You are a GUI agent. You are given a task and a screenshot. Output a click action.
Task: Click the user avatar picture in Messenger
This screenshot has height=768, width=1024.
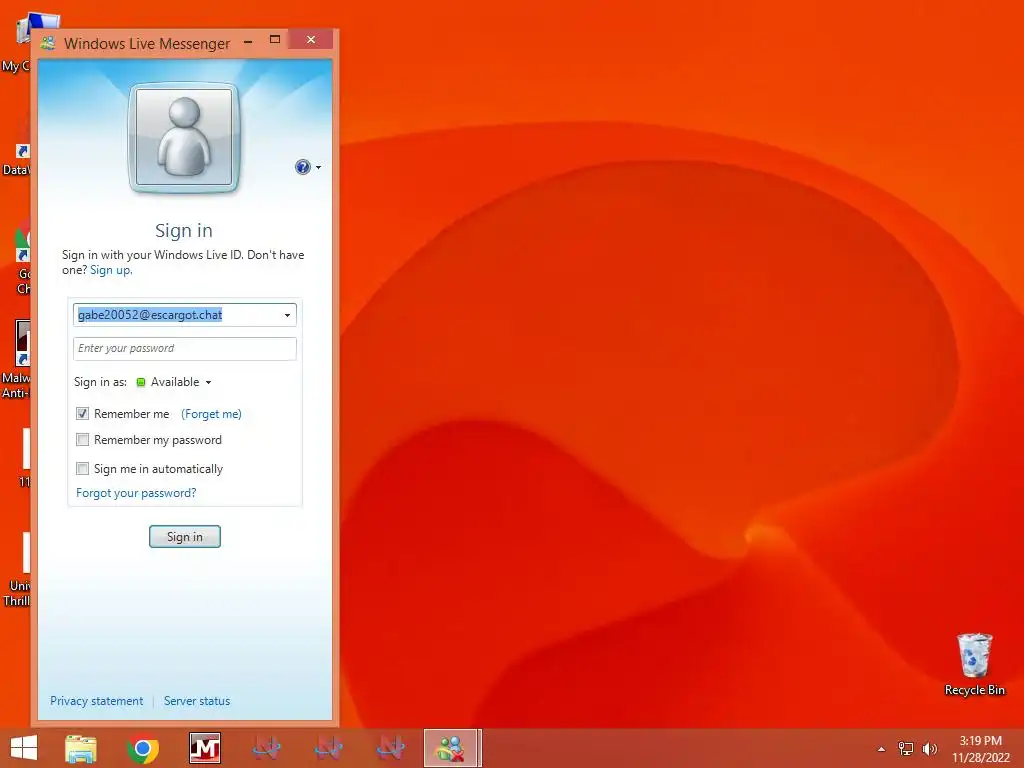pyautogui.click(x=184, y=138)
